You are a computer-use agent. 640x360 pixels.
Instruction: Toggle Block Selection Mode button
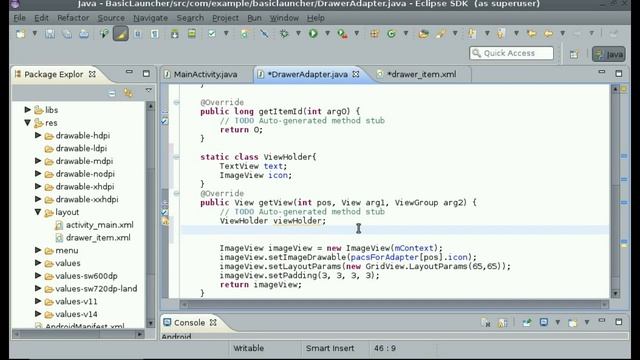pos(138,34)
